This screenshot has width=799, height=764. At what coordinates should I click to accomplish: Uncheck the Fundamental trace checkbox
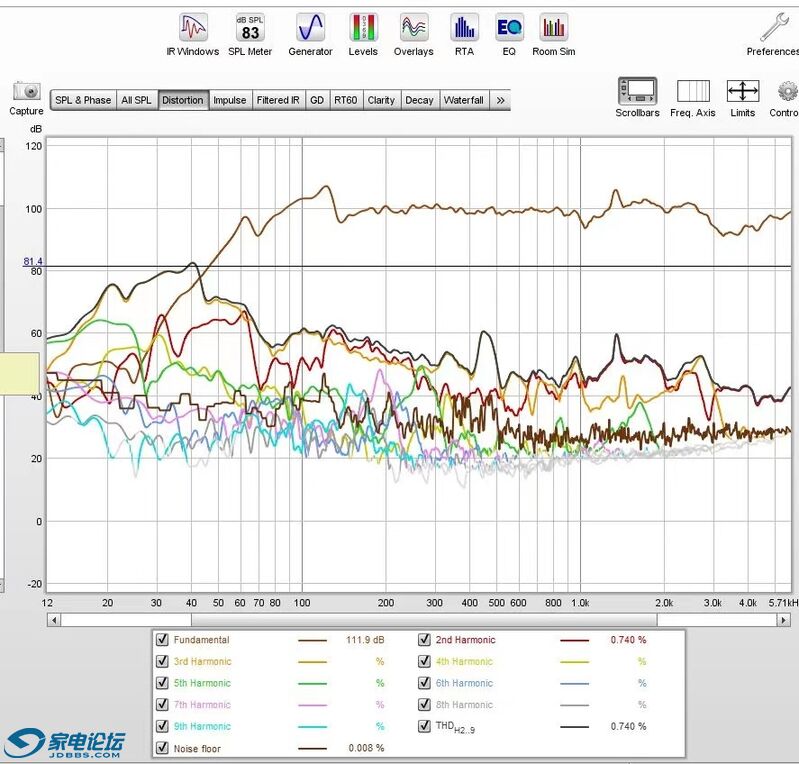pos(161,640)
